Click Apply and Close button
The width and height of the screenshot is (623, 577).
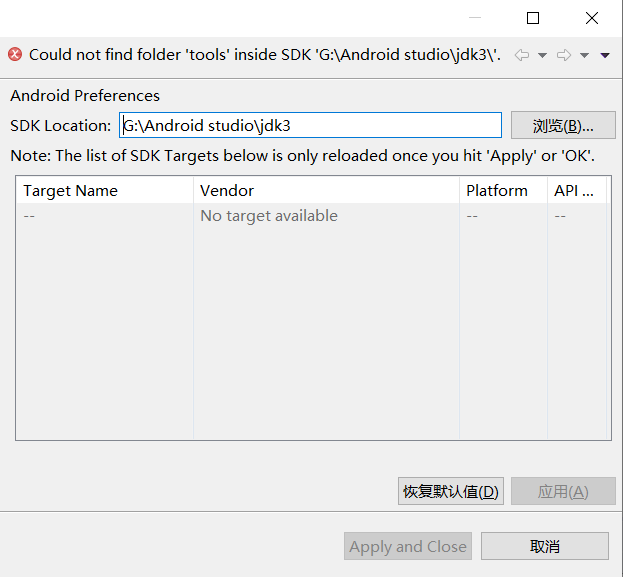coord(408,546)
